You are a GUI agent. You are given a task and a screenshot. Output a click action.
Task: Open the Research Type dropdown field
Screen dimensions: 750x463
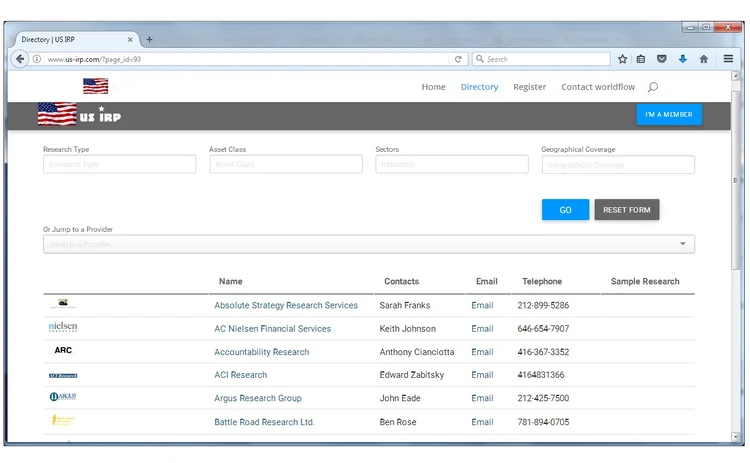(120, 165)
